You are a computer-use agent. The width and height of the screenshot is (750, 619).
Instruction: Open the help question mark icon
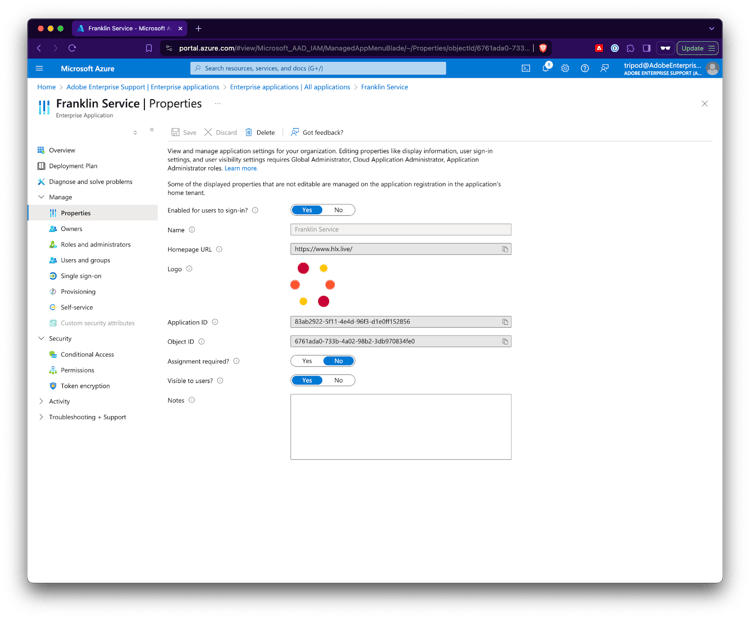pos(585,68)
